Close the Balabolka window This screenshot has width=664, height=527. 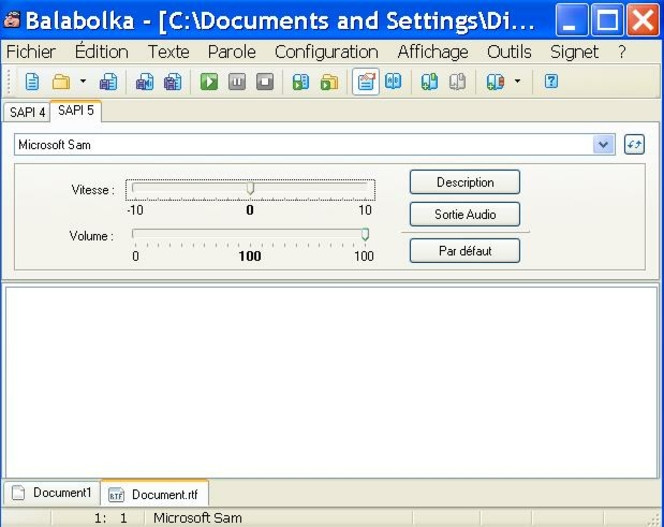[643, 20]
